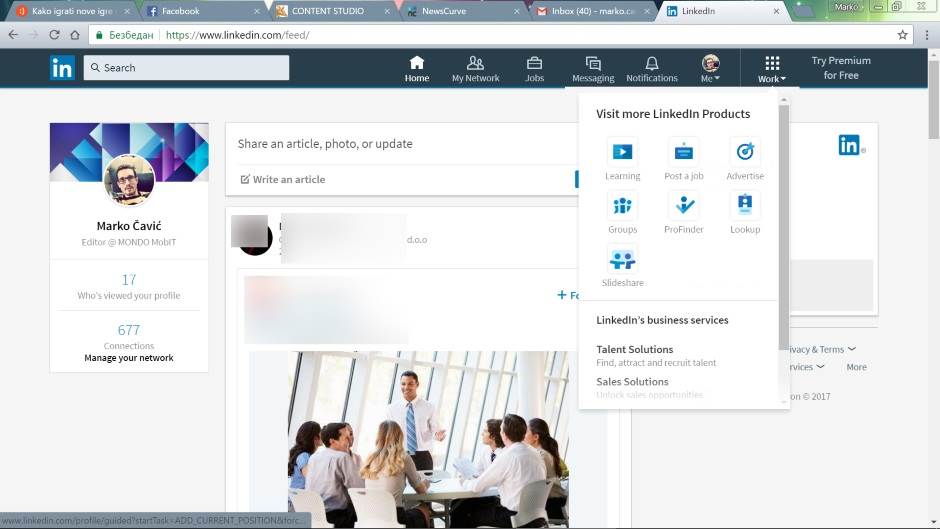Click Manage your network
Viewport: 940px width, 529px height.
click(129, 358)
